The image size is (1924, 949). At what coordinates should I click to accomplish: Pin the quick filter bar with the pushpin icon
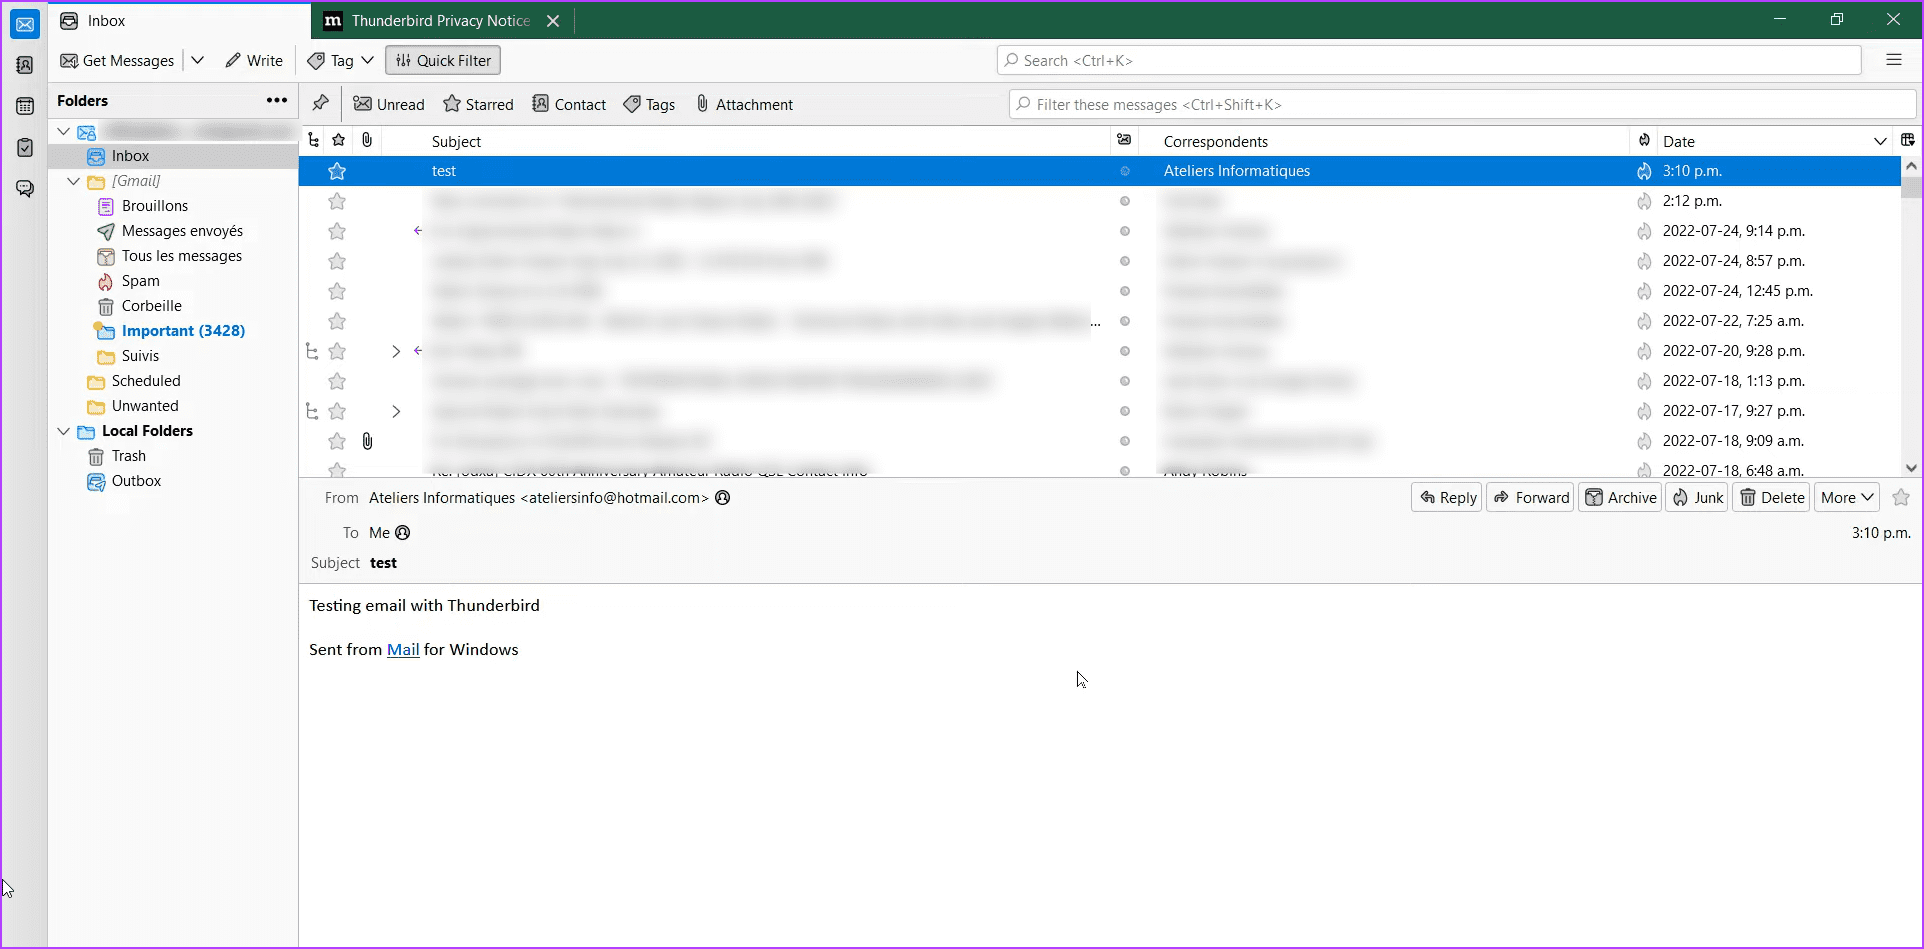pos(320,103)
